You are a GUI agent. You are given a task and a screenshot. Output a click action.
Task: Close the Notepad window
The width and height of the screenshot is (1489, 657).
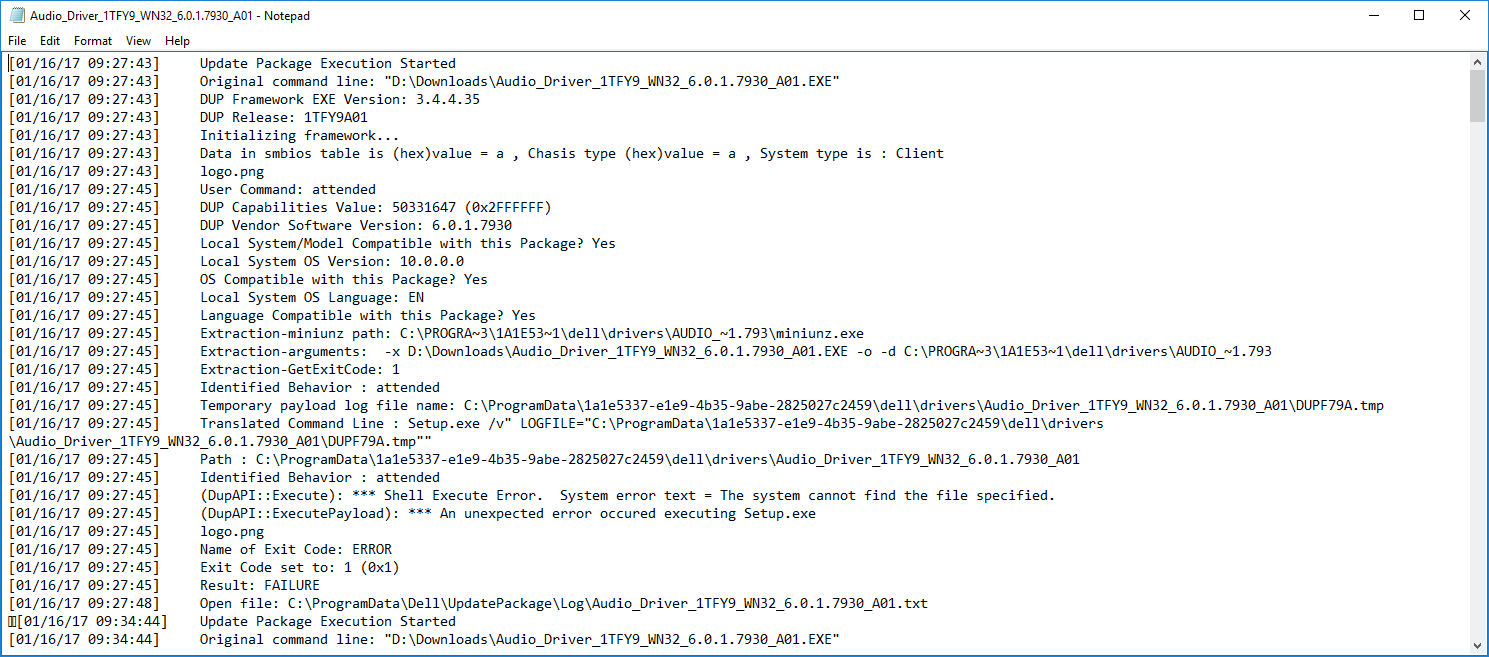point(1465,16)
